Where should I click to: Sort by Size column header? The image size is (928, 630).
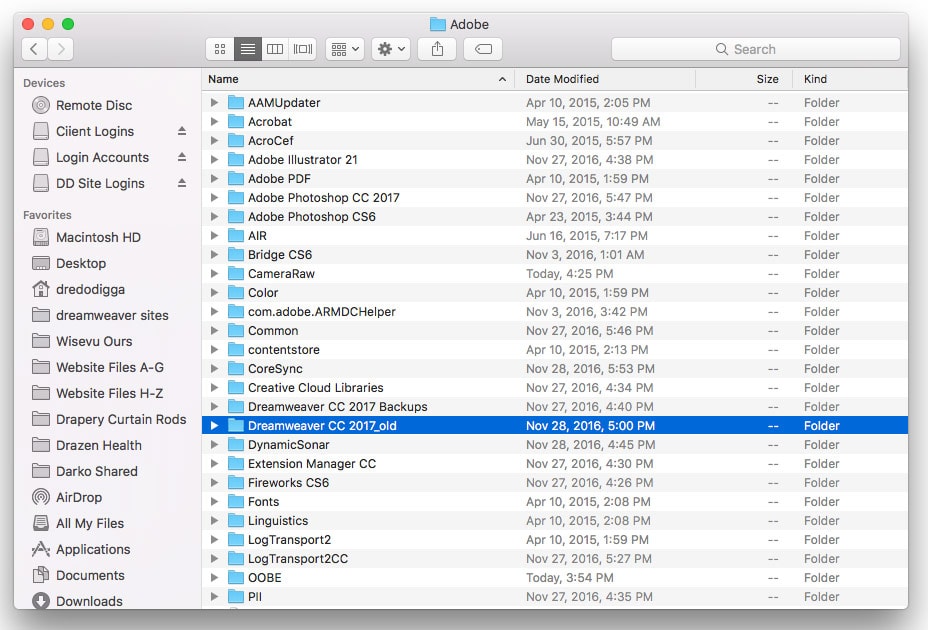coord(744,79)
